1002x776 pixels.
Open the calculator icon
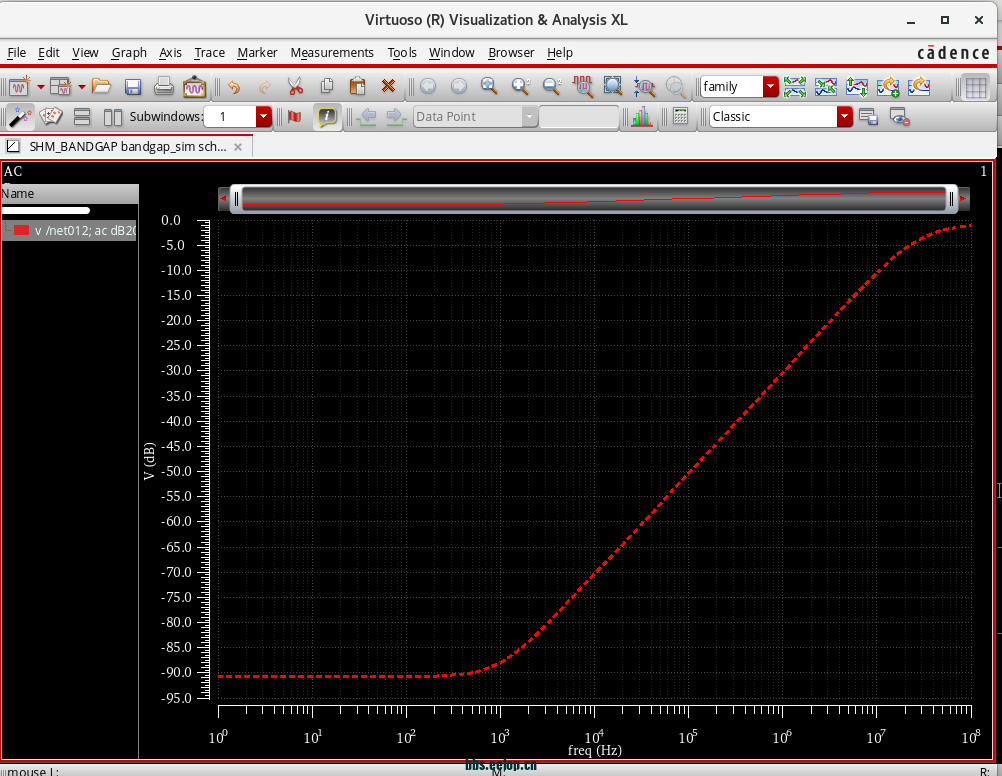click(x=681, y=116)
